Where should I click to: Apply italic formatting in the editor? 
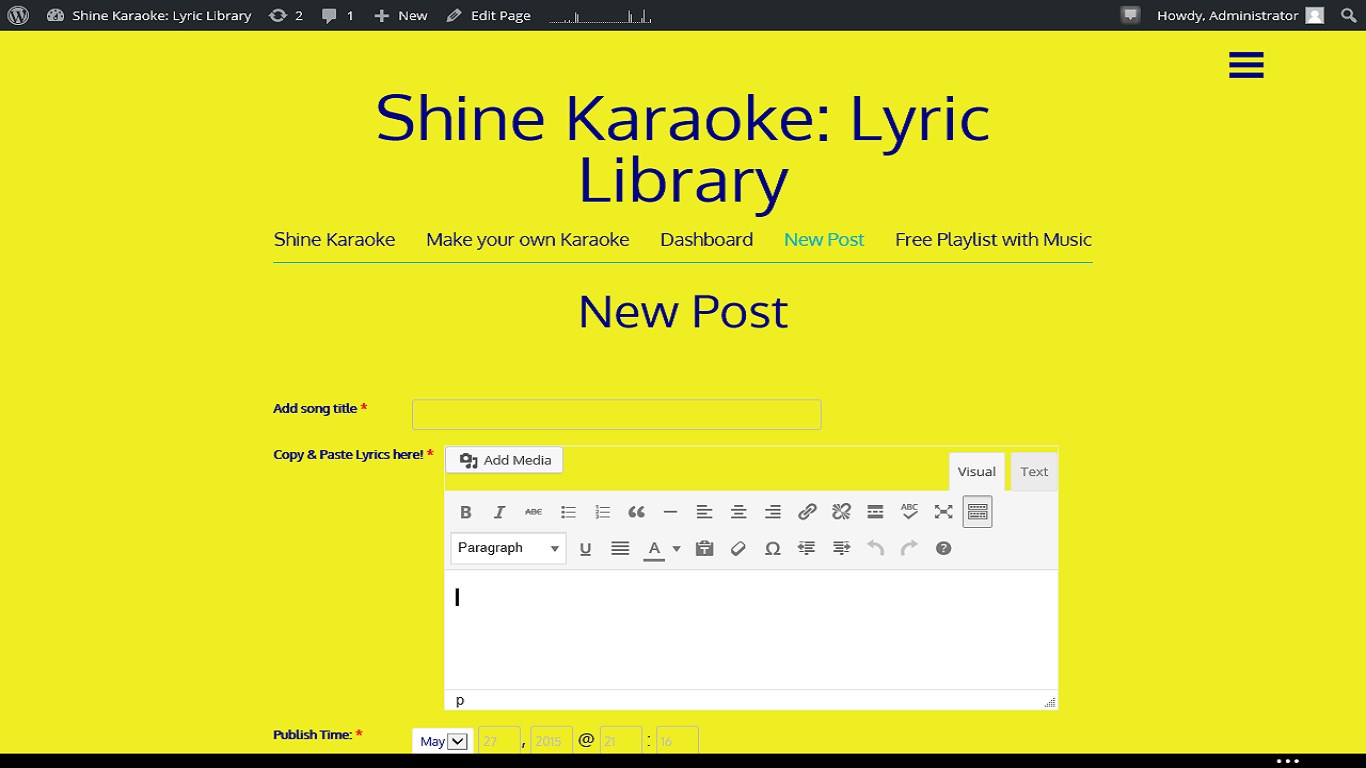pyautogui.click(x=499, y=512)
